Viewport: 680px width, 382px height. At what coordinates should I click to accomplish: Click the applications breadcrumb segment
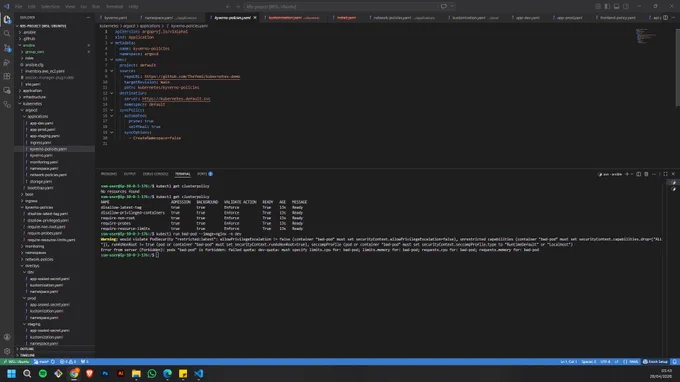click(150, 26)
